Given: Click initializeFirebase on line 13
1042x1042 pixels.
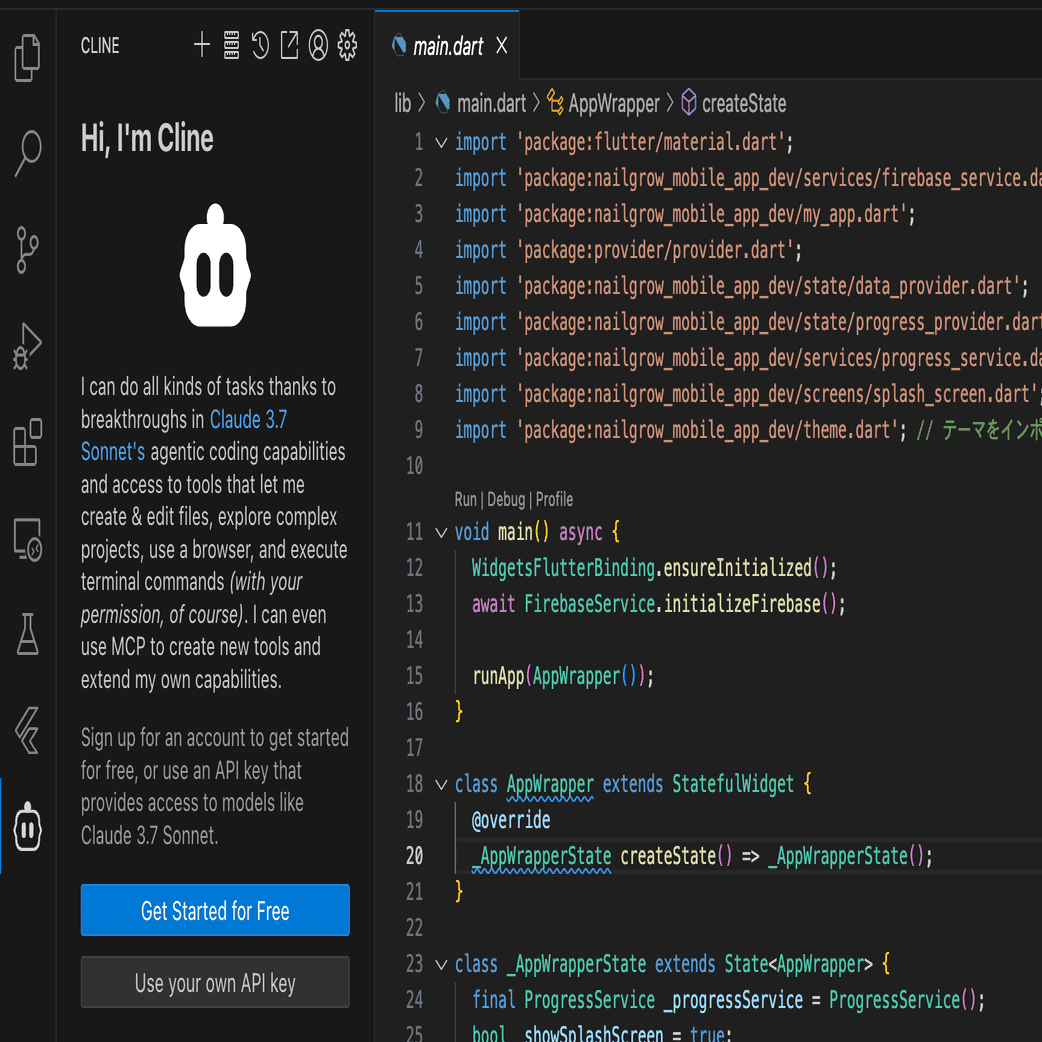Looking at the screenshot, I should pyautogui.click(x=742, y=604).
